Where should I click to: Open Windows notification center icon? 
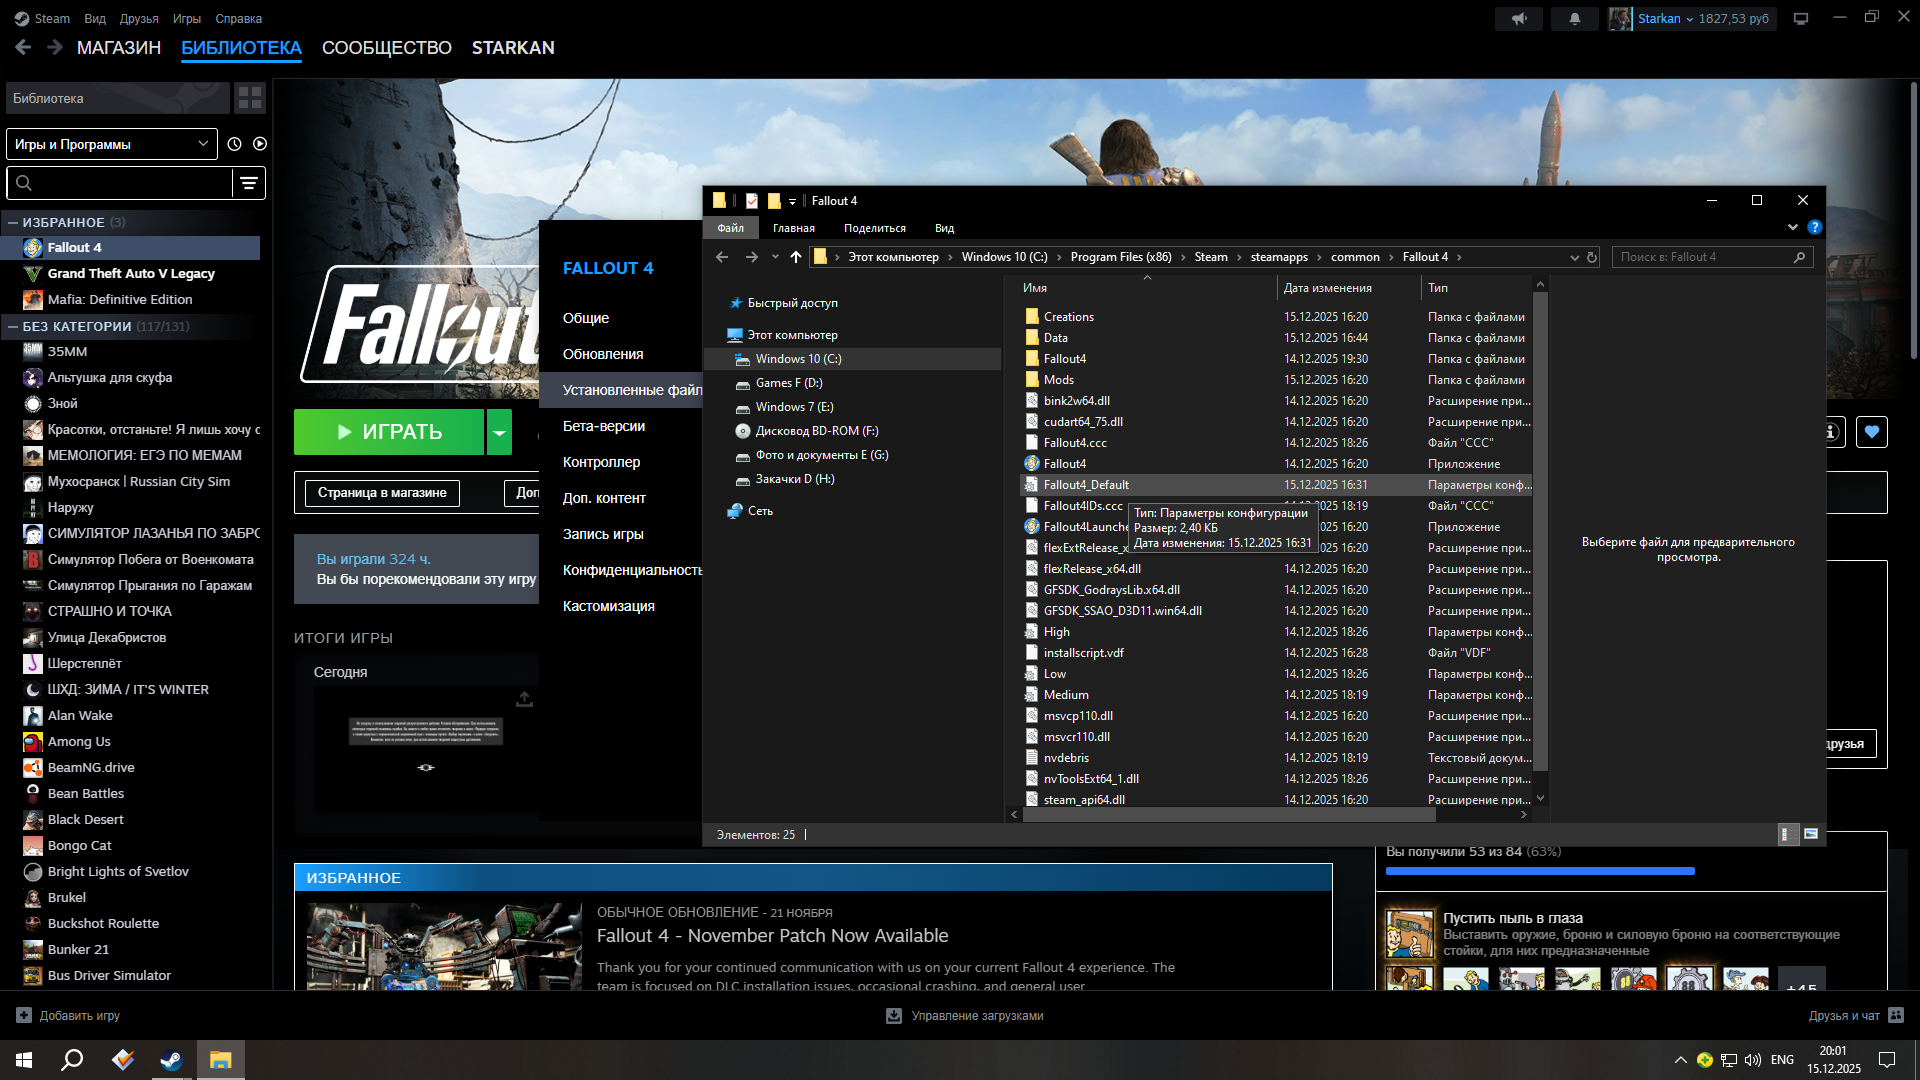click(x=1887, y=1060)
